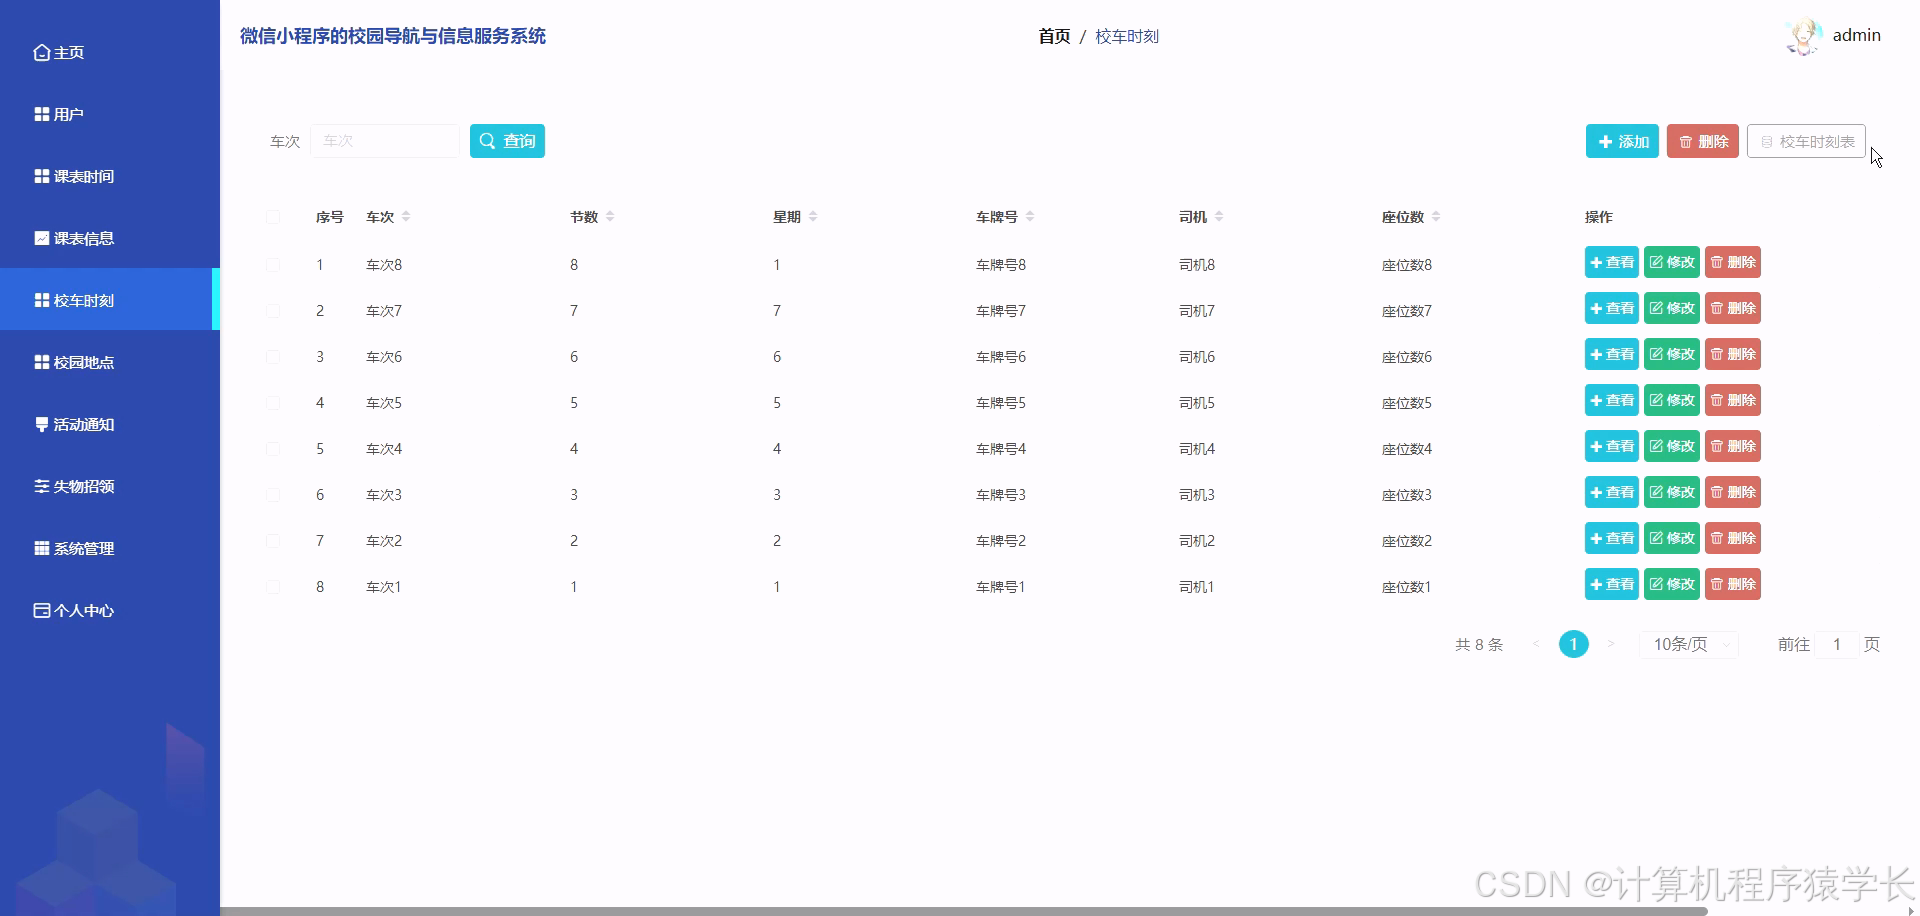This screenshot has width=1920, height=916.
Task: Click the 添加 add button
Action: coord(1622,142)
